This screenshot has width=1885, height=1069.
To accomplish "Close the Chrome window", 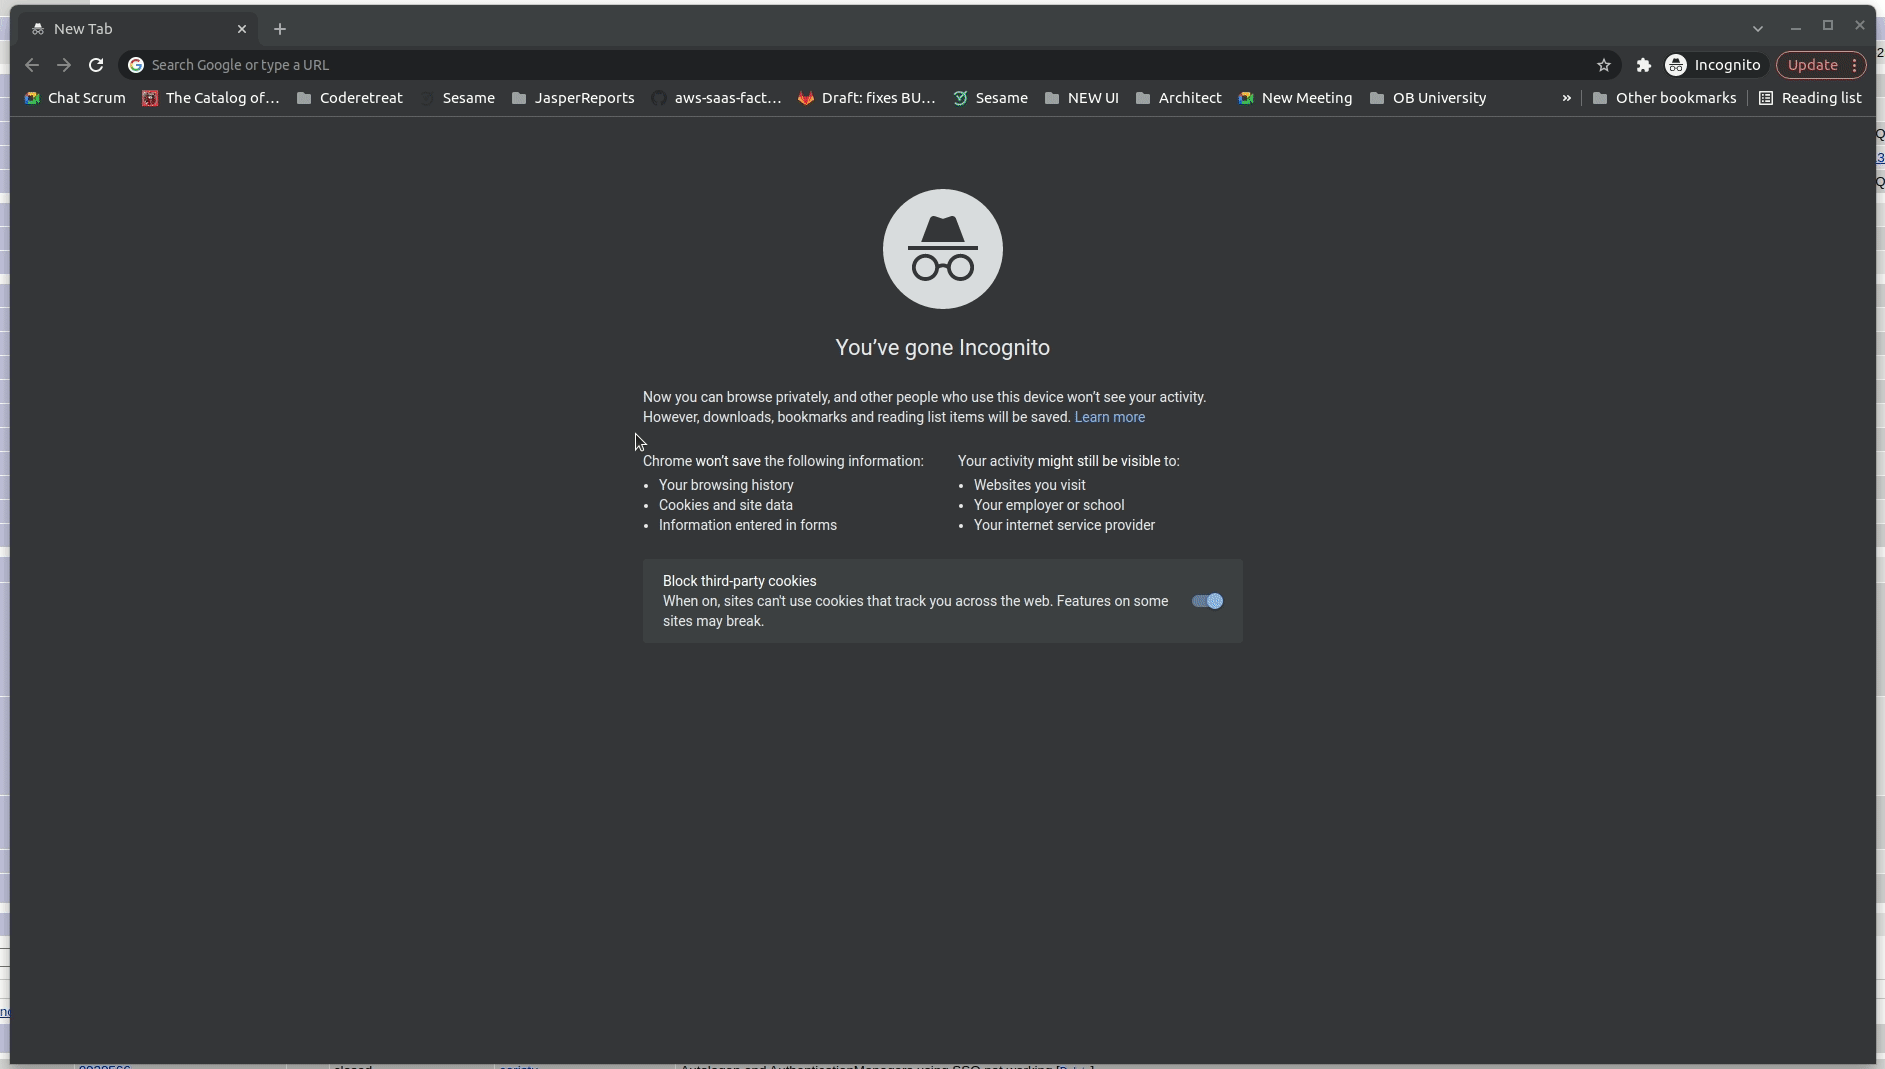I will 1860,26.
